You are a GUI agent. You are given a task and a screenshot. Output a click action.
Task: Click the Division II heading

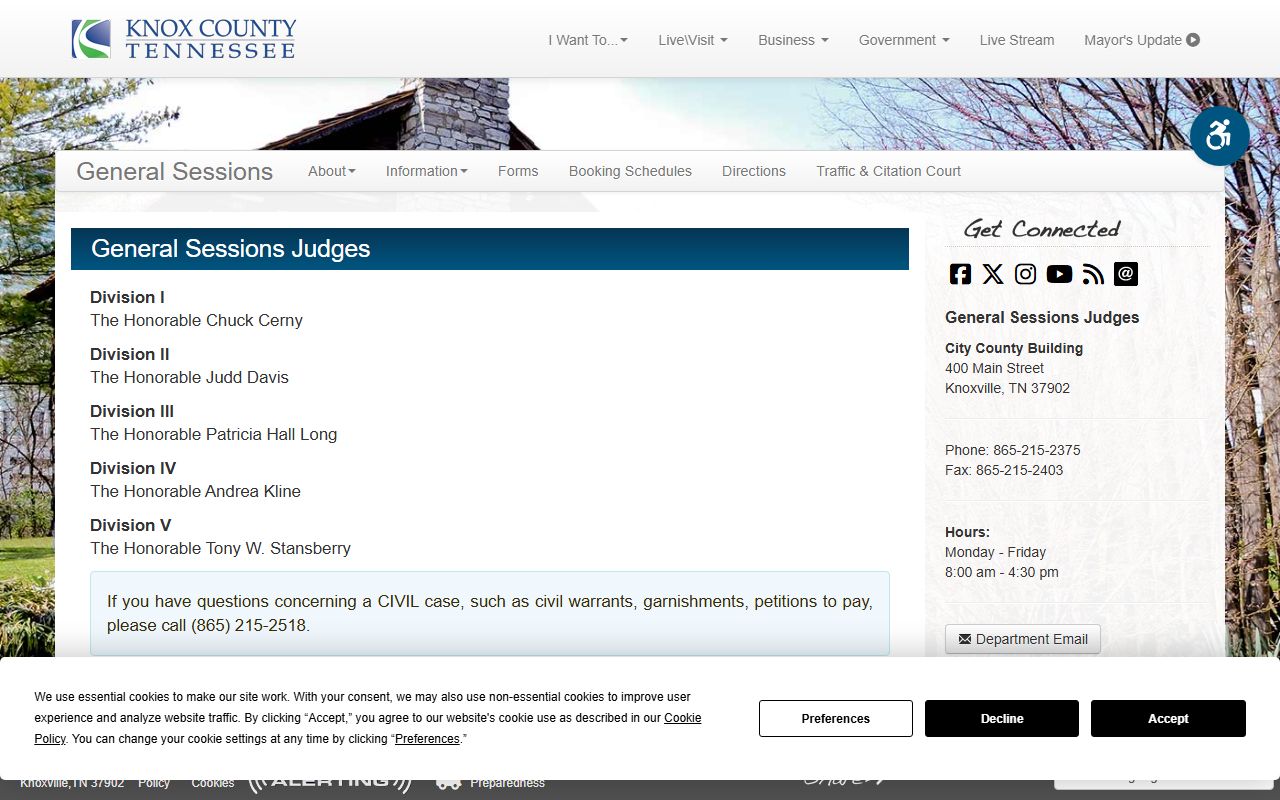(x=130, y=354)
